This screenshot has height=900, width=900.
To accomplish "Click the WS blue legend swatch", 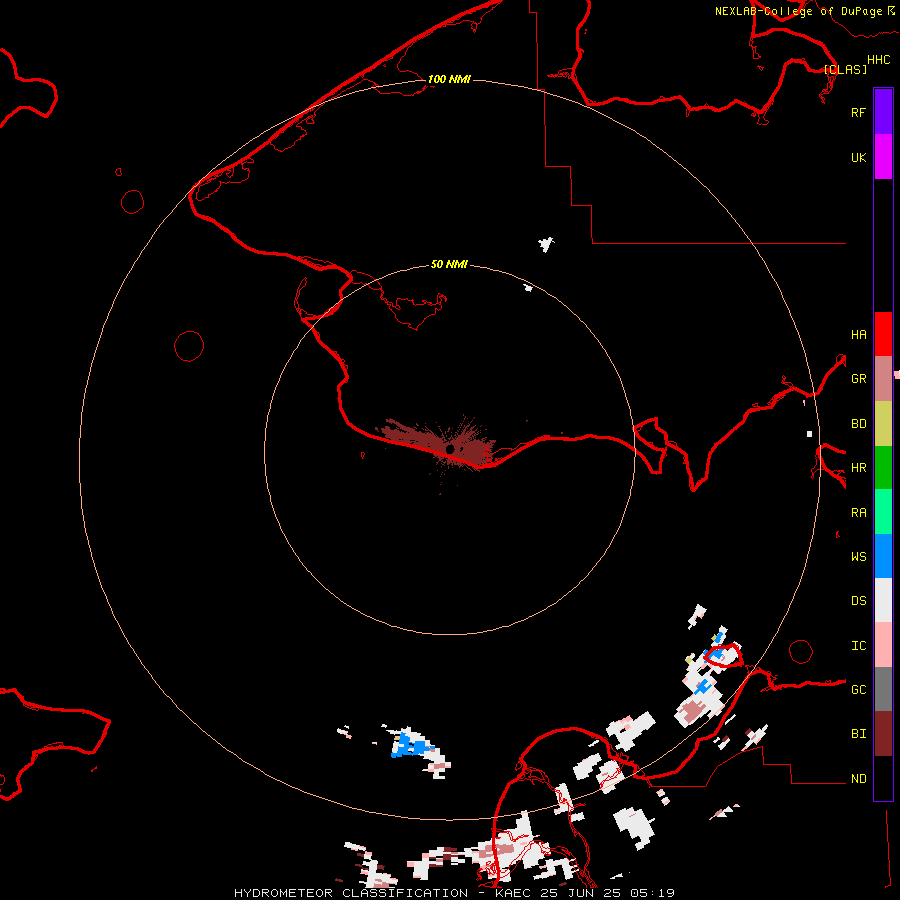I will [x=883, y=556].
